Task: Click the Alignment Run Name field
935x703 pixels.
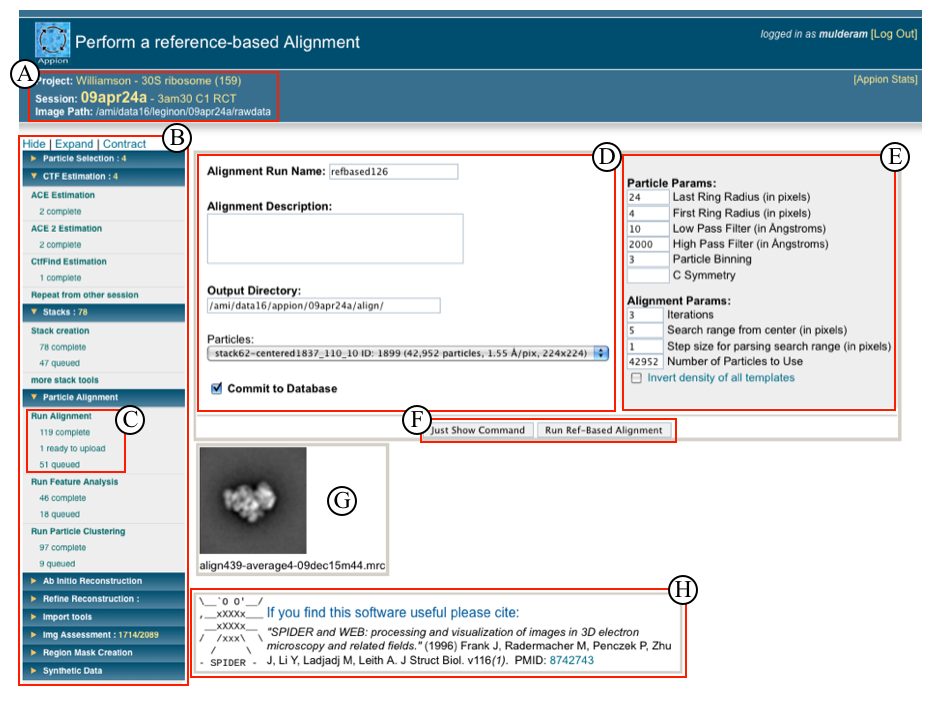Action: pos(393,172)
